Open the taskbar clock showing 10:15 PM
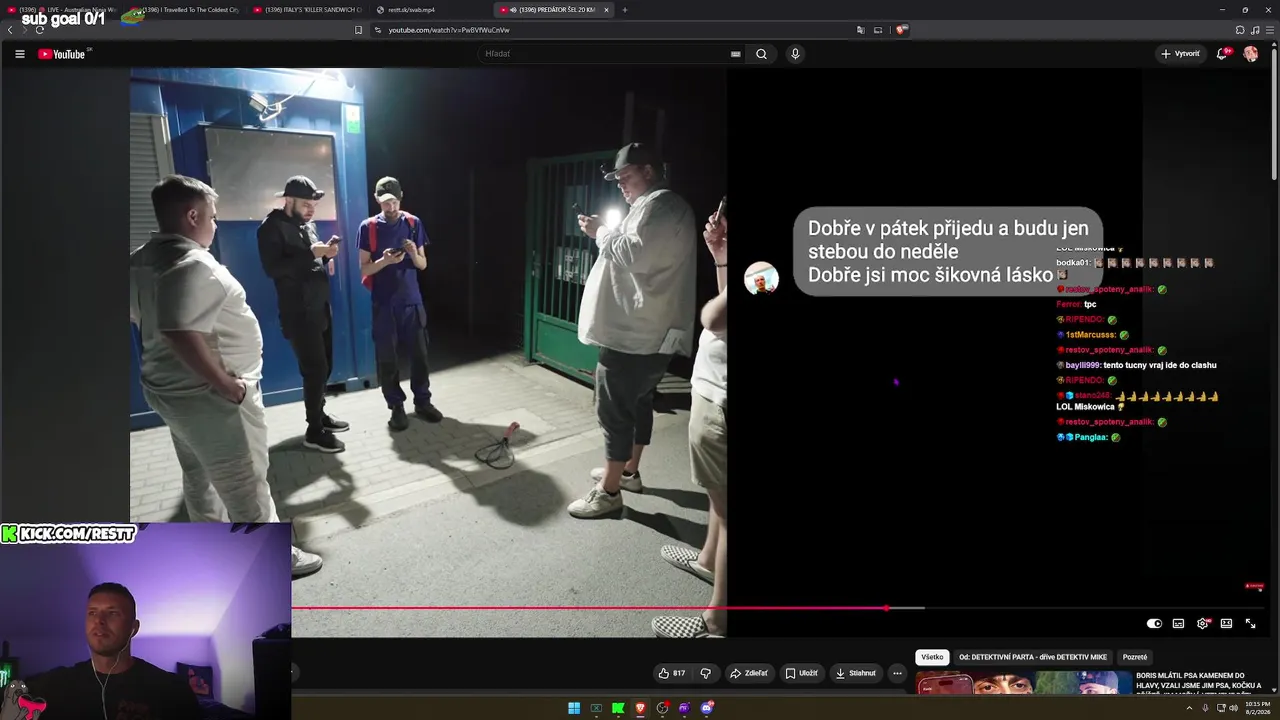 [x=1257, y=708]
